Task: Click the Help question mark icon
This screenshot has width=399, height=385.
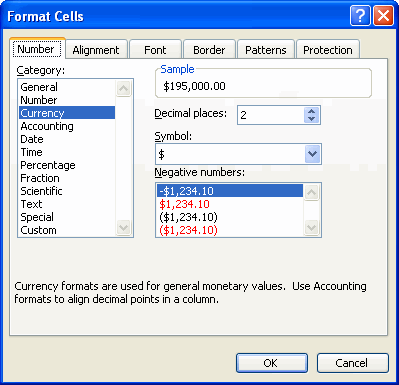Action: click(x=360, y=16)
